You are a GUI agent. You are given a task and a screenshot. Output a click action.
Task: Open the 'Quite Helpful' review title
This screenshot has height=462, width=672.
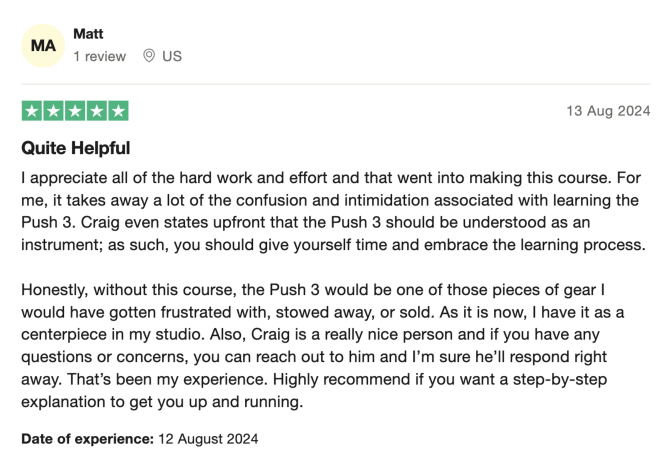[x=76, y=148]
